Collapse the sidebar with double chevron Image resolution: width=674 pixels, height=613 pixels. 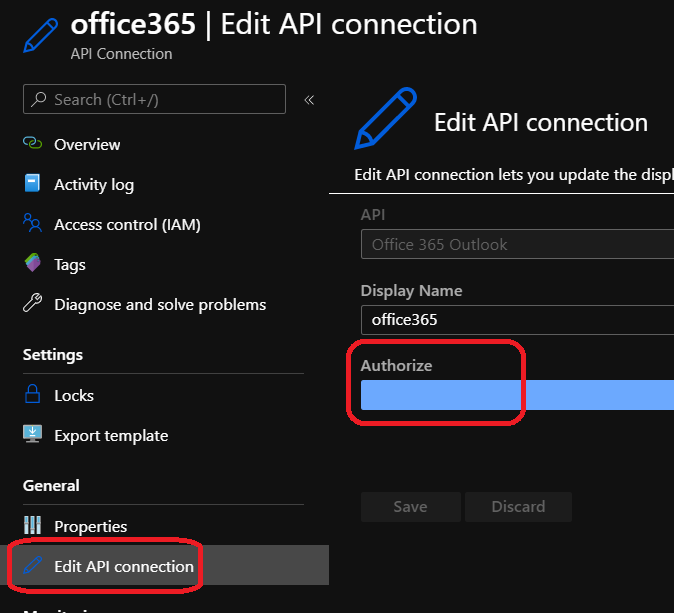coord(309,100)
